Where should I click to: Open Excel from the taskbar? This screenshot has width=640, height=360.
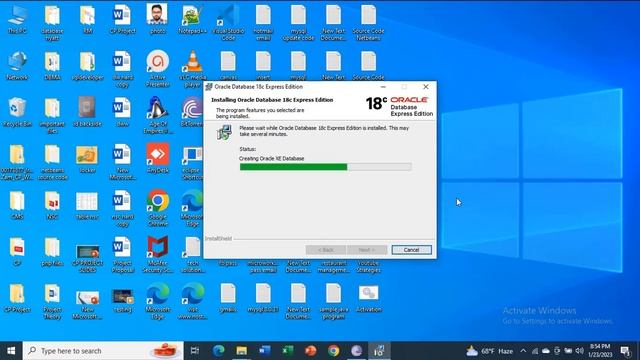click(x=288, y=351)
